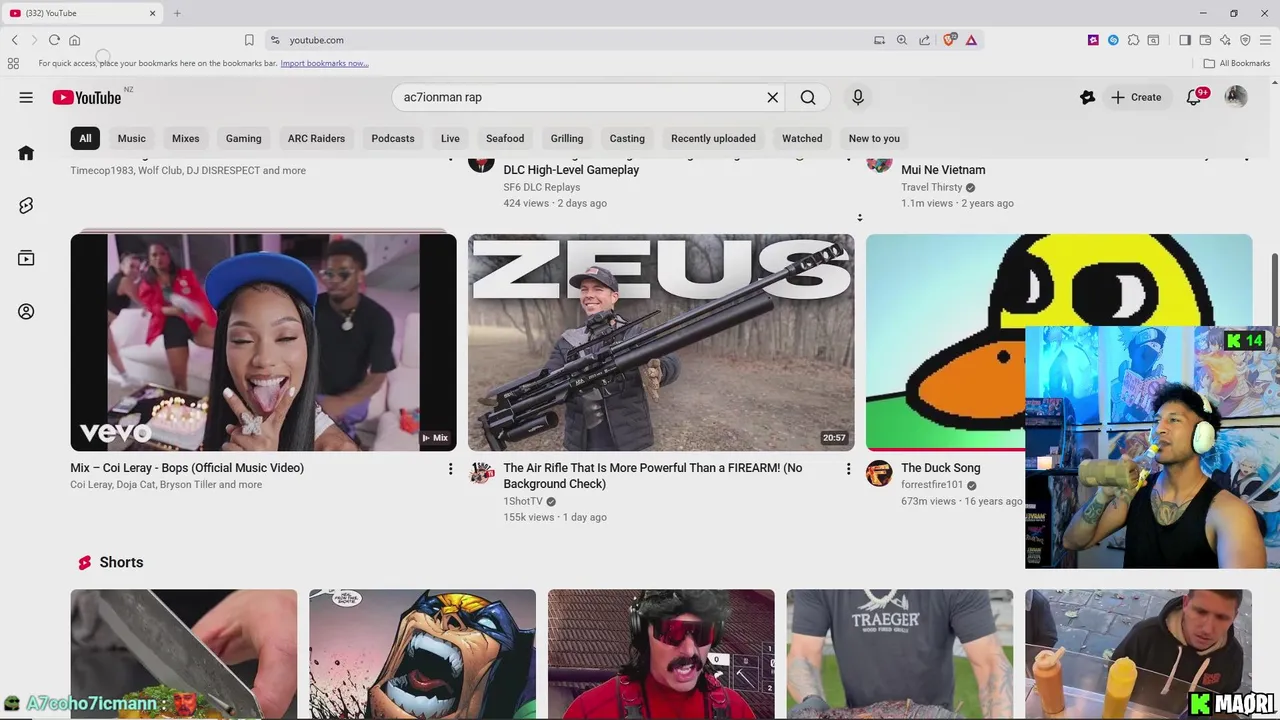The width and height of the screenshot is (1280, 720).
Task: Open the Traeger grill Short thumbnail
Action: click(900, 654)
